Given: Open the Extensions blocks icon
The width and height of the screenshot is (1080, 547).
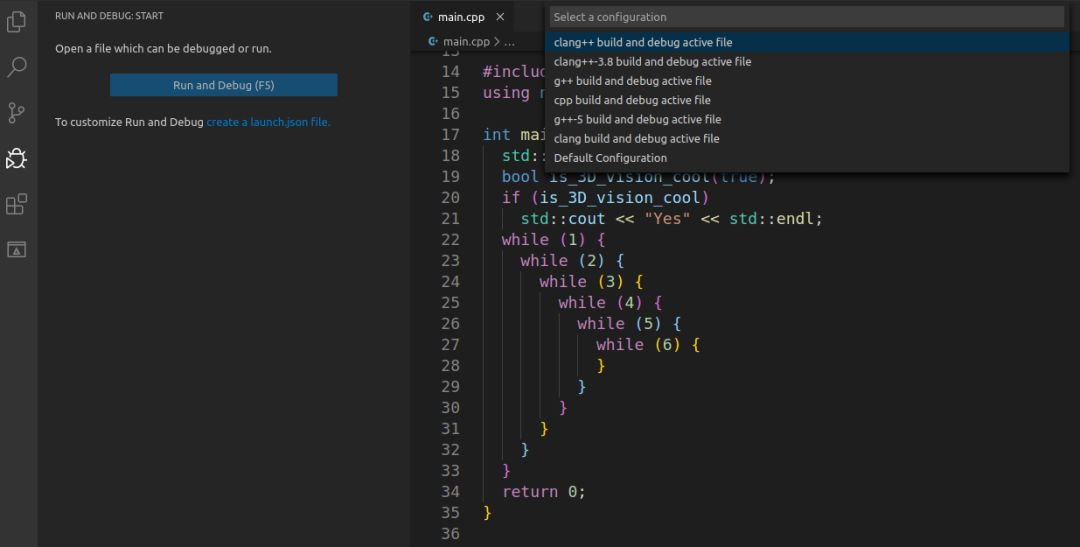Looking at the screenshot, I should coord(16,205).
